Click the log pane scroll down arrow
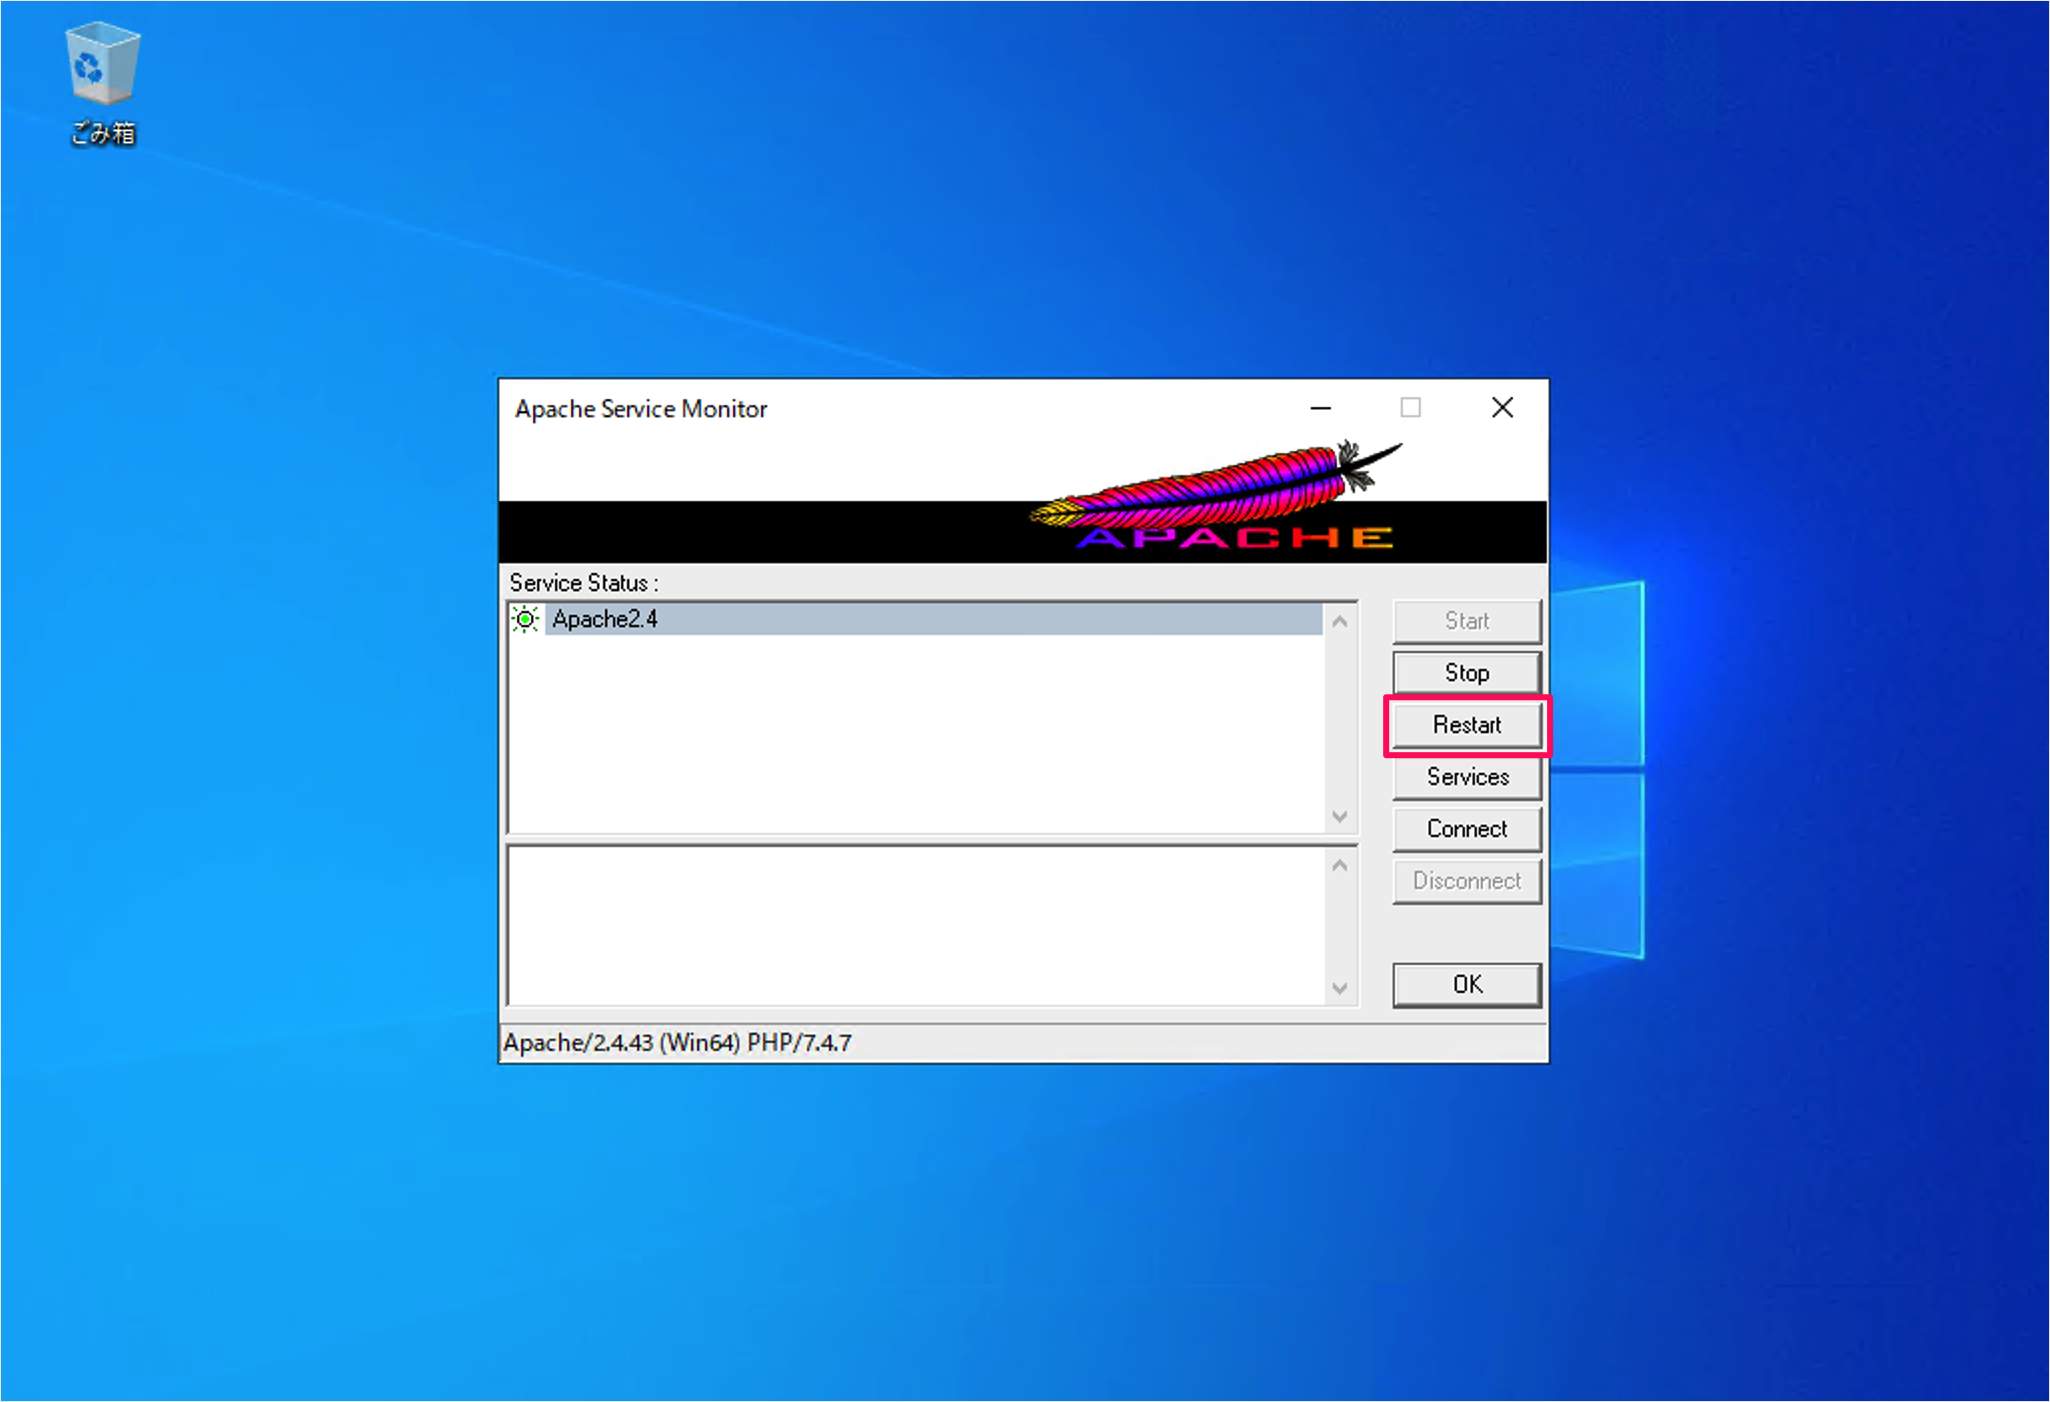The image size is (2050, 1402). point(1340,989)
